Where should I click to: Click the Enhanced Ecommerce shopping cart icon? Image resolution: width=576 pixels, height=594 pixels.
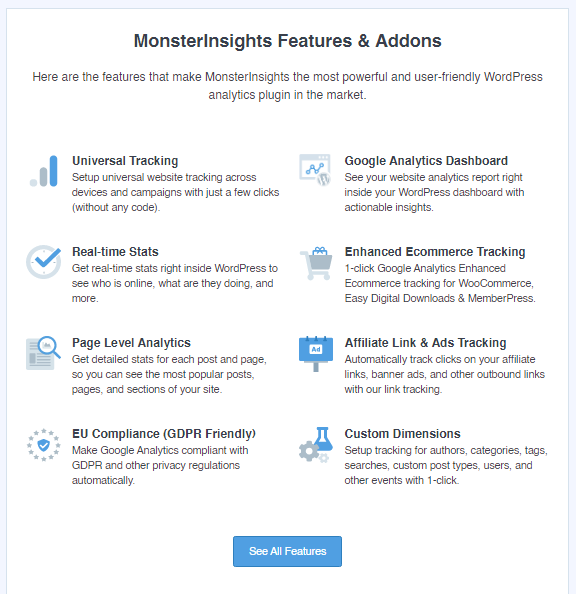click(316, 263)
